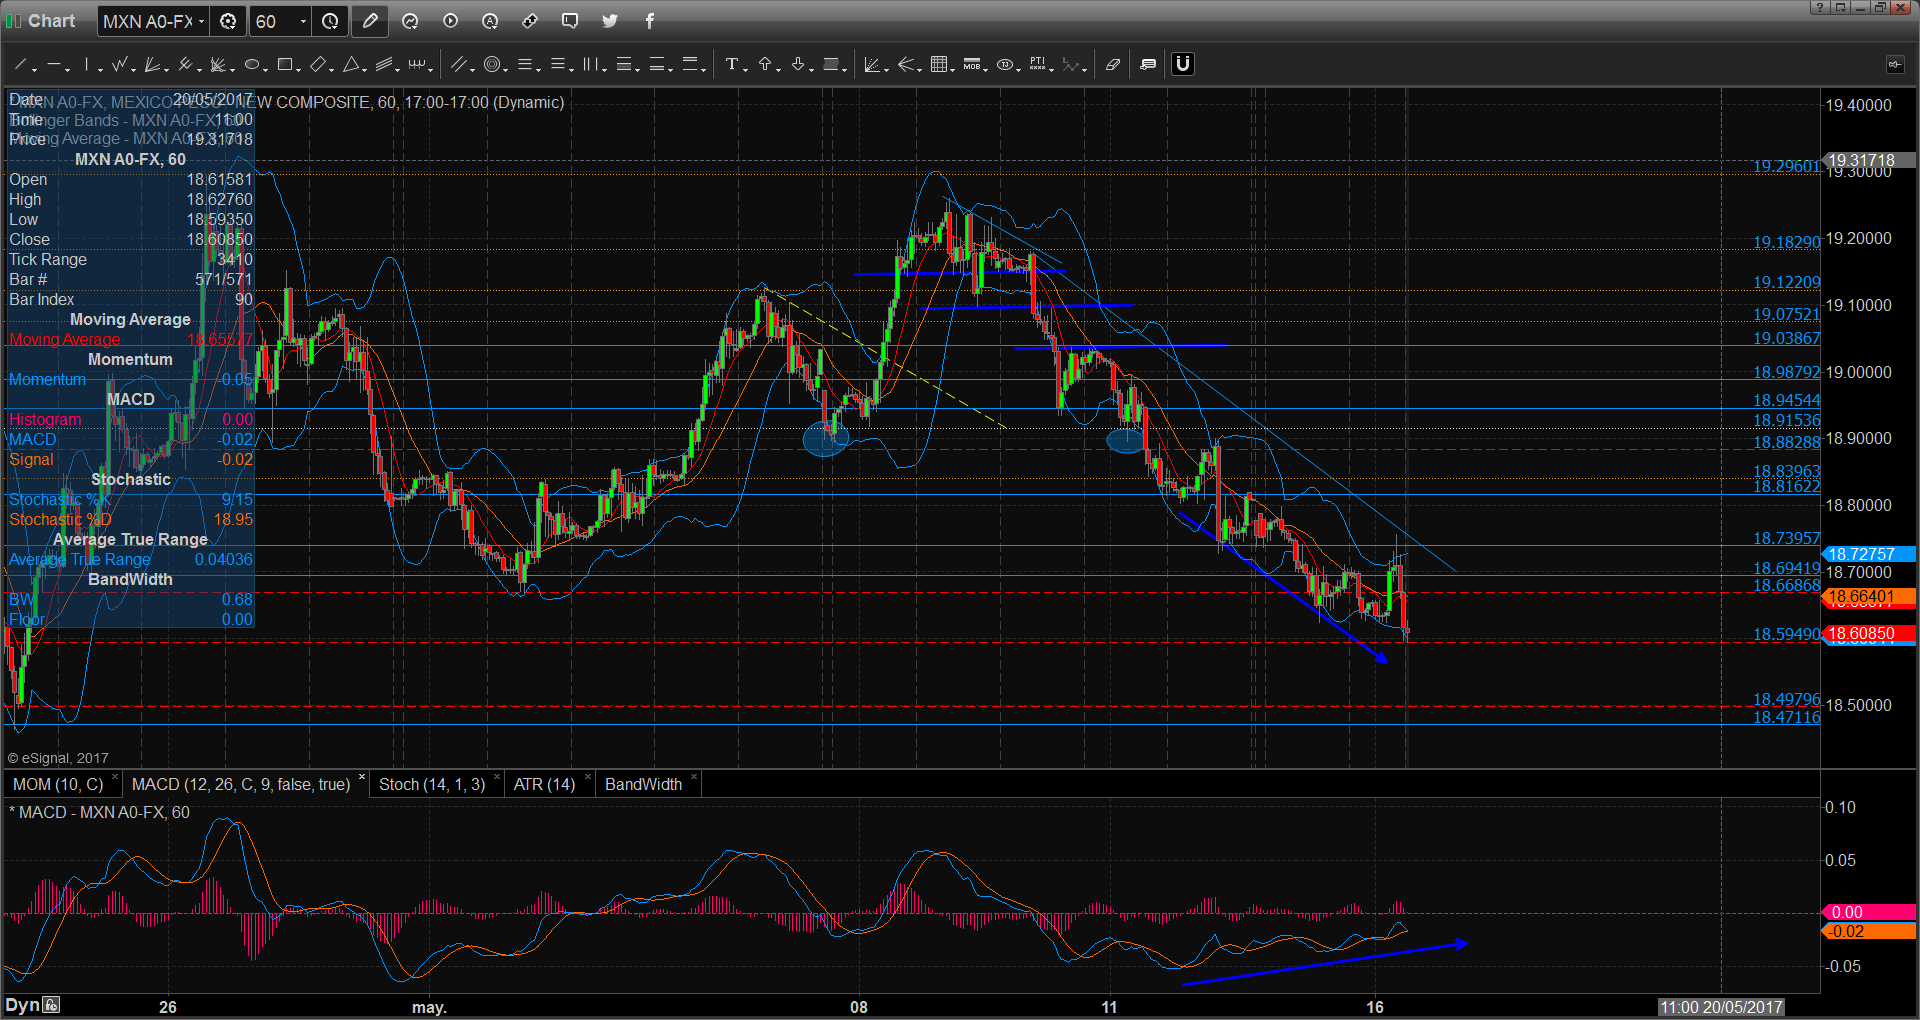1920x1020 pixels.
Task: Select the concentric Fibonacci Circle tool
Action: (491, 65)
